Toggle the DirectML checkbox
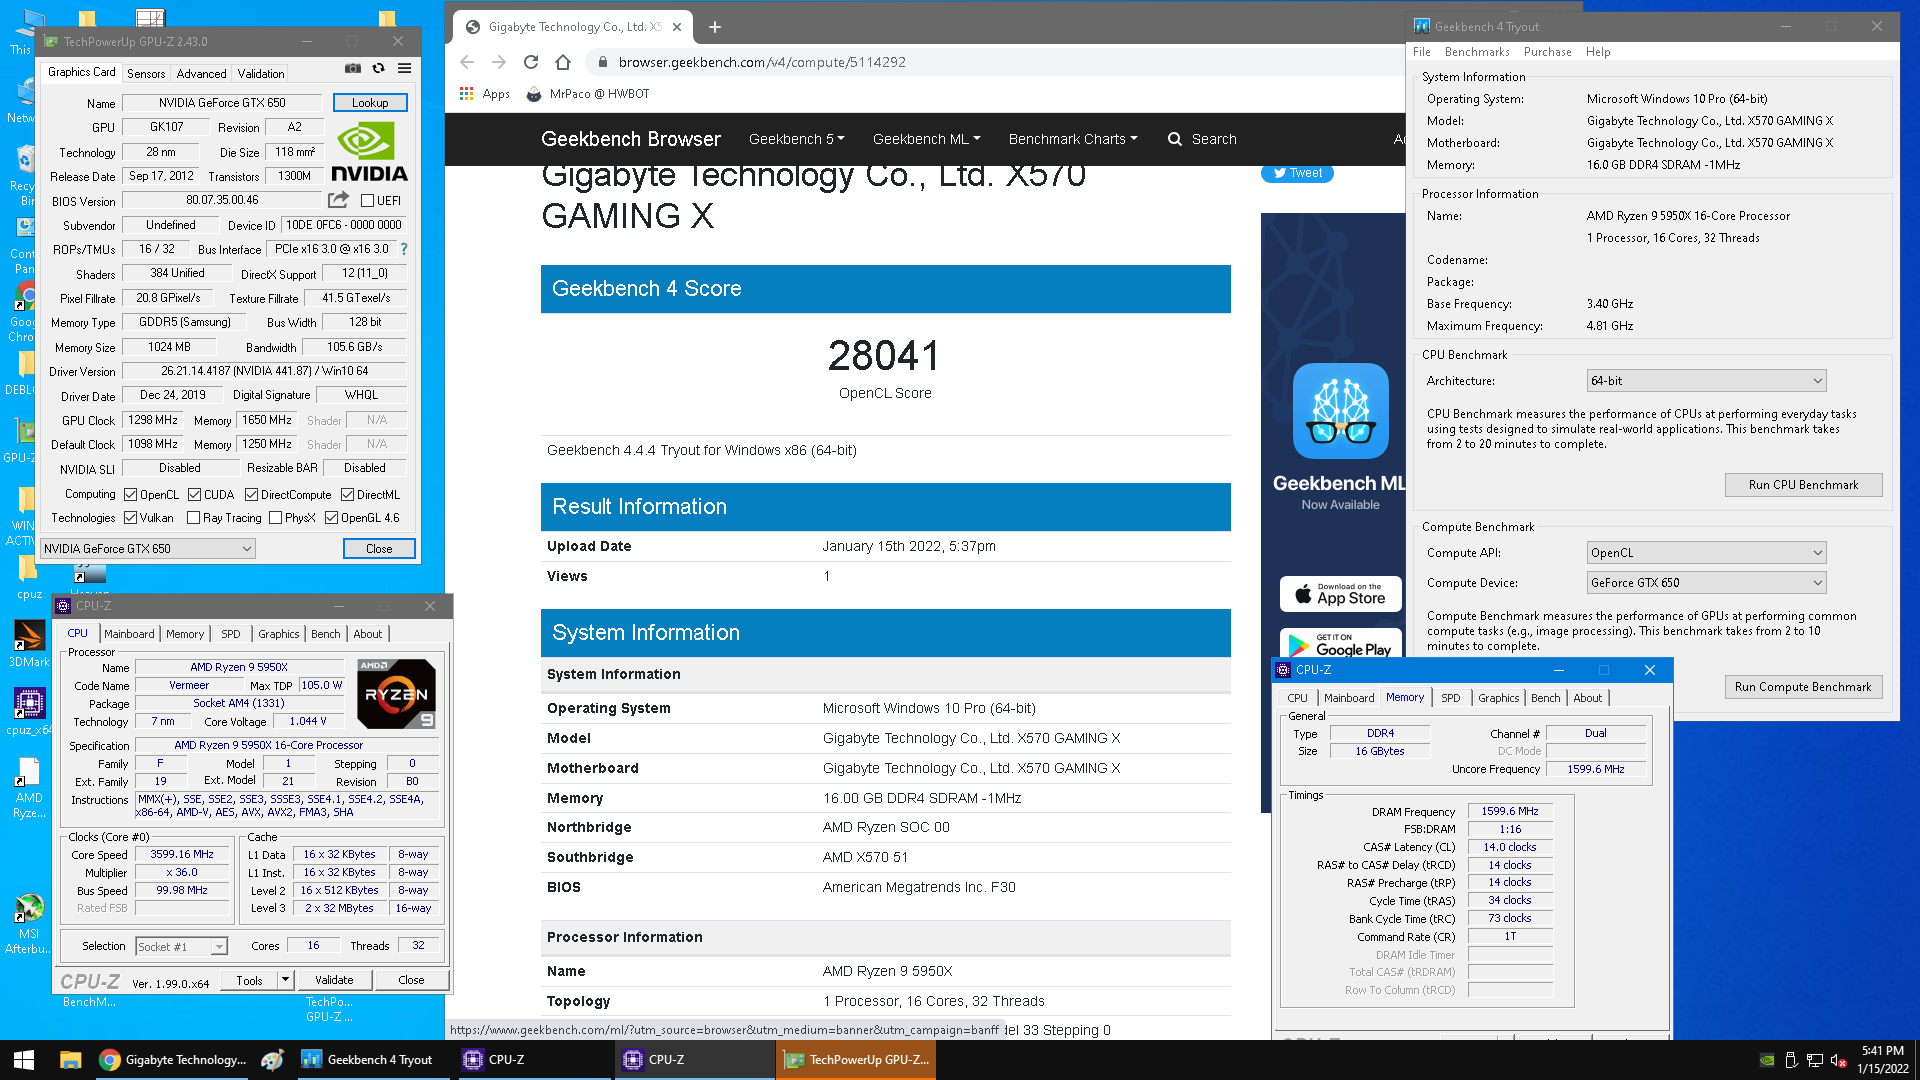This screenshot has width=1920, height=1080. coord(347,494)
